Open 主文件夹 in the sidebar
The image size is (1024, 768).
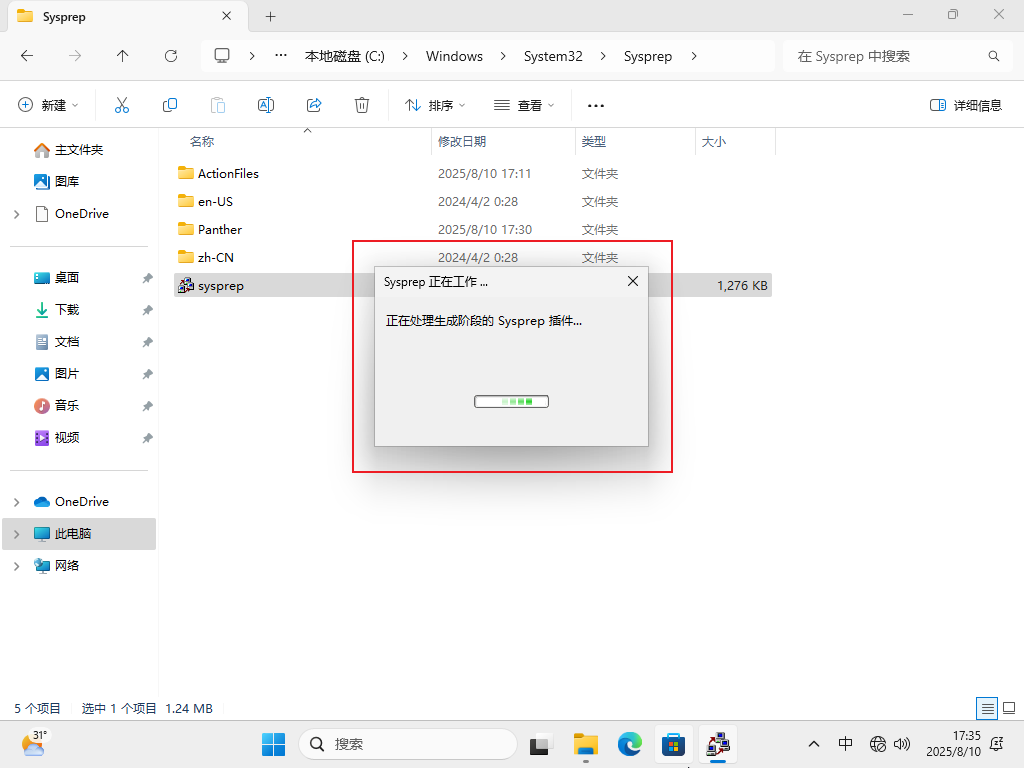point(78,150)
